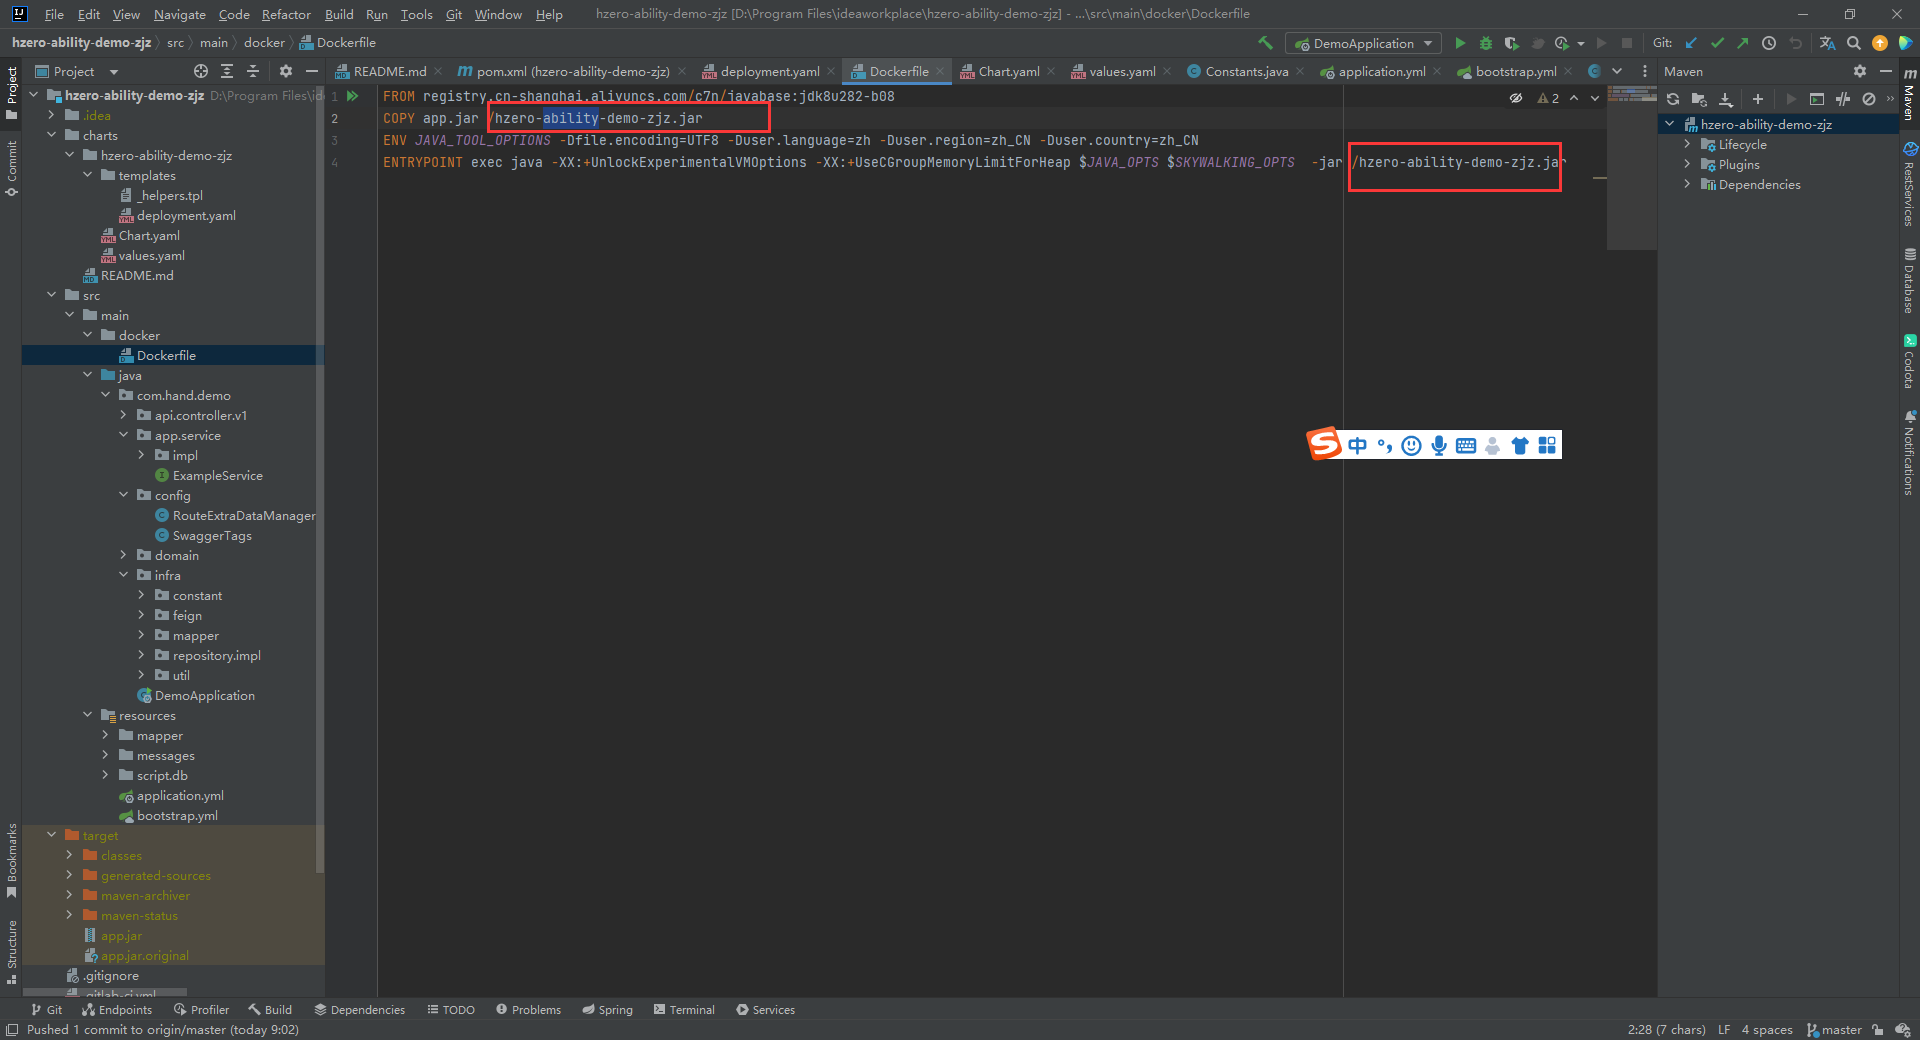
Task: Open the Problems tool window
Action: point(528,1010)
